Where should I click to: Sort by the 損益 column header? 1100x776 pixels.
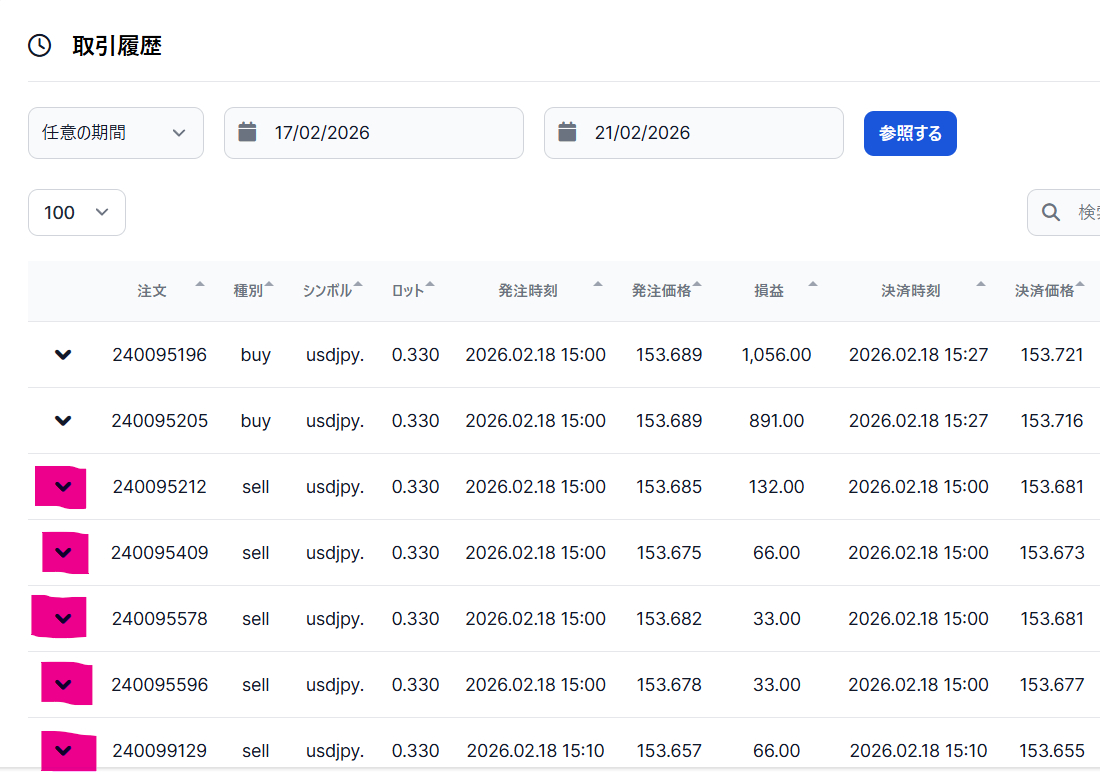point(768,290)
